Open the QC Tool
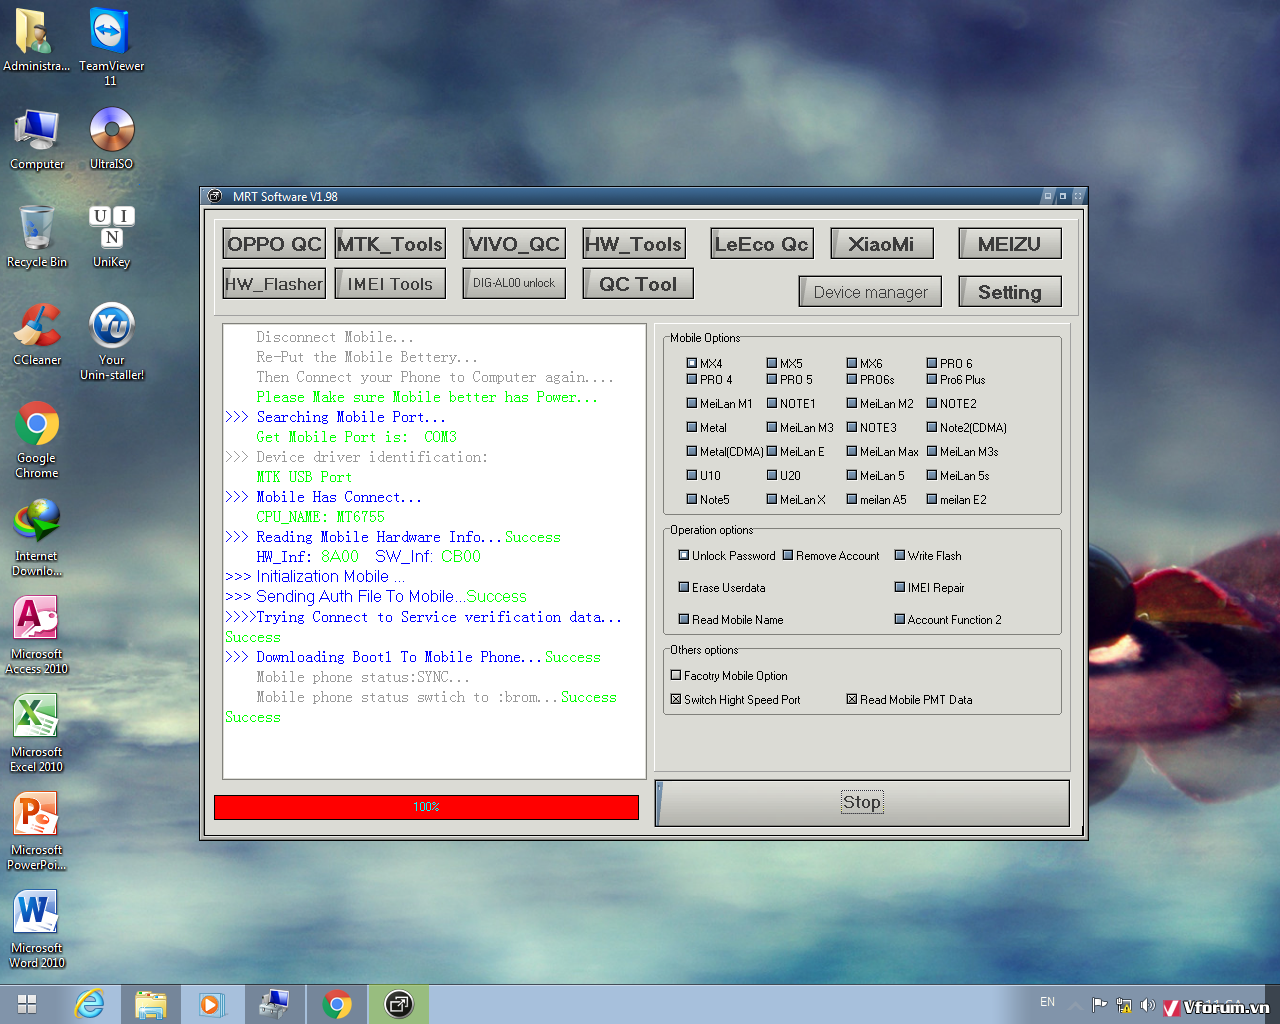The width and height of the screenshot is (1280, 1024). (x=638, y=284)
